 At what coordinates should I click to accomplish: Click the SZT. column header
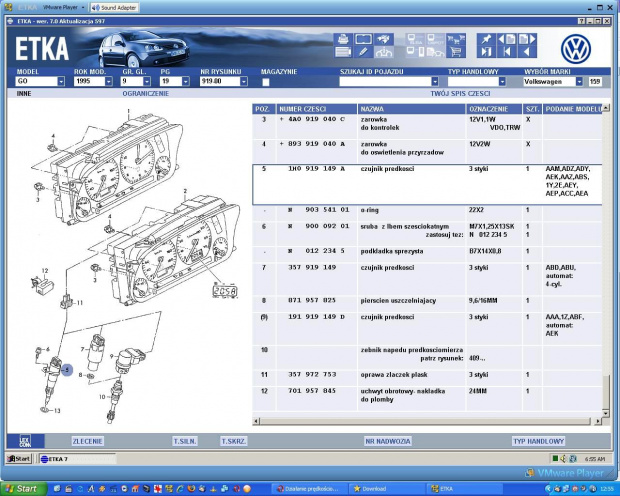[533, 109]
